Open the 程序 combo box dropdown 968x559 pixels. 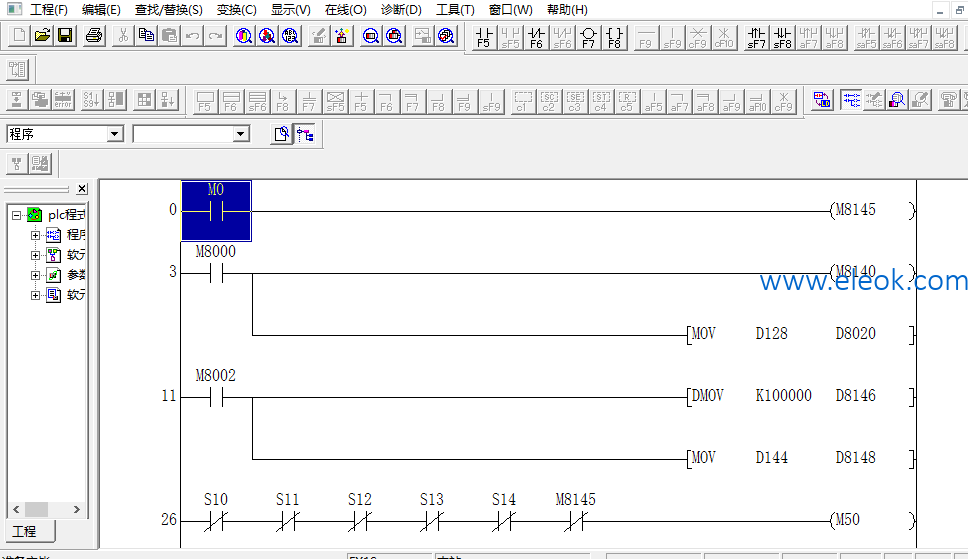point(114,134)
